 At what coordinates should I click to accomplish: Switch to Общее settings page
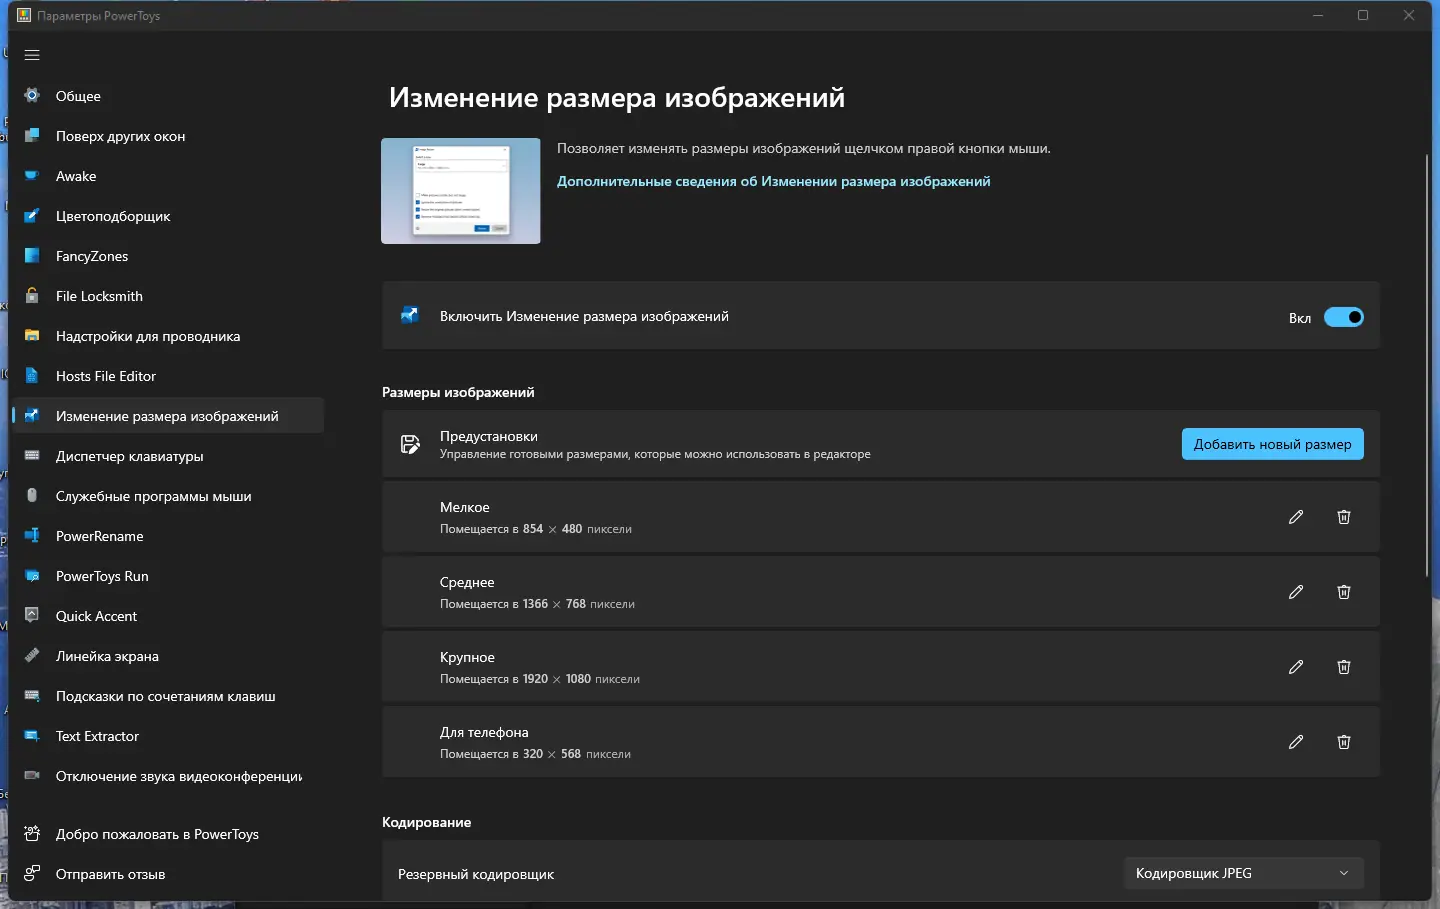click(x=31, y=96)
